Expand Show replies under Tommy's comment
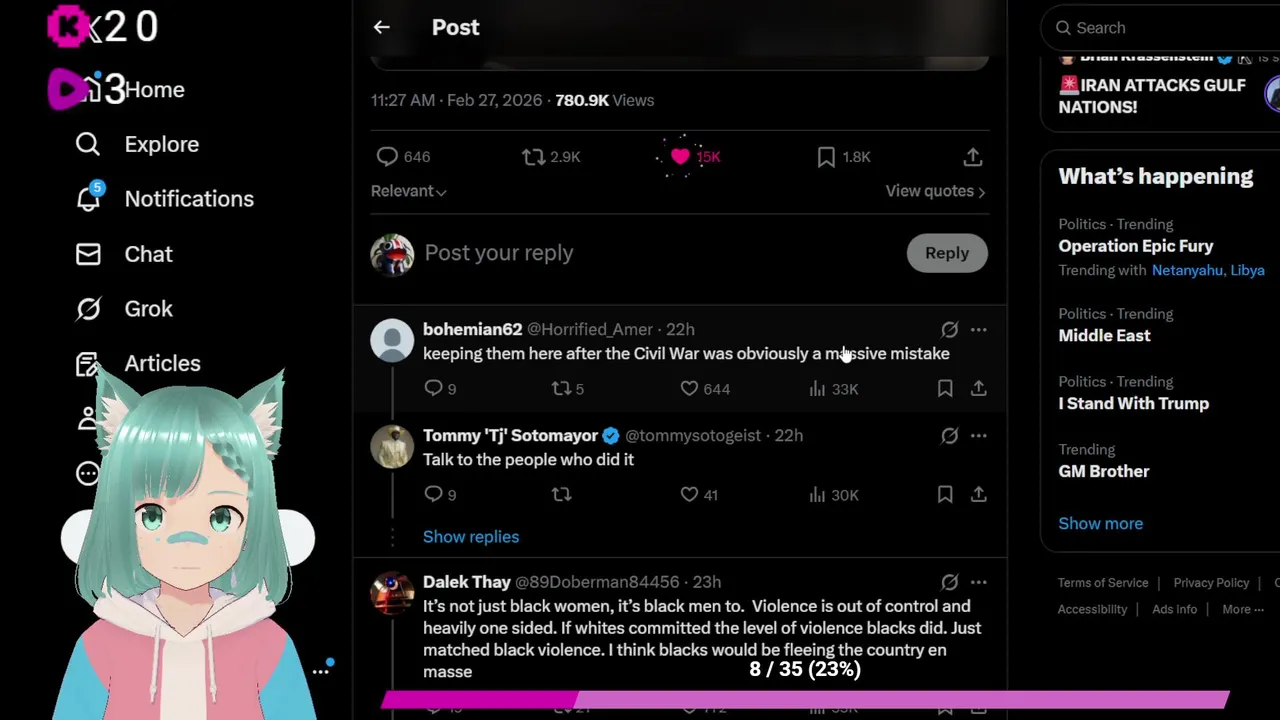The image size is (1280, 720). click(471, 537)
